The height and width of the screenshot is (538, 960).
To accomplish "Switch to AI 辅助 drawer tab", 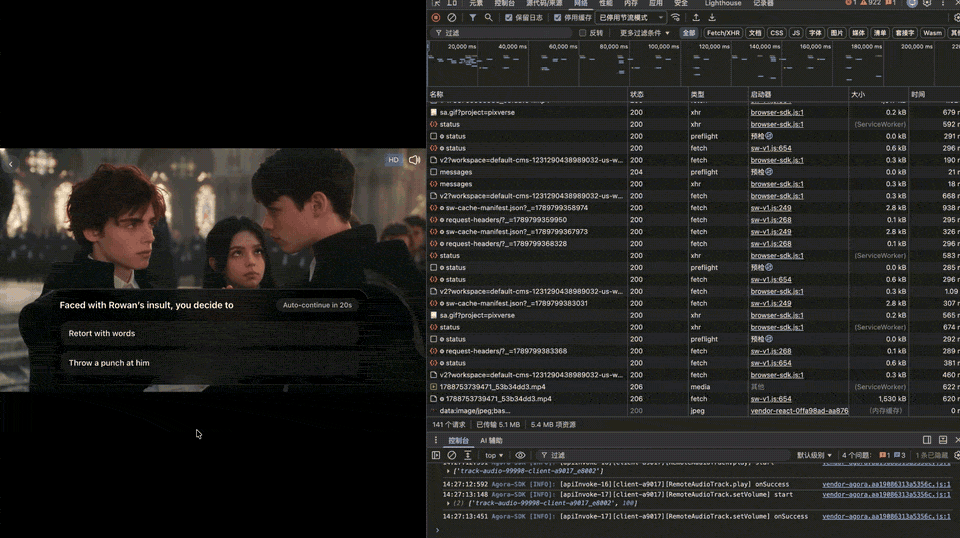I will (491, 440).
